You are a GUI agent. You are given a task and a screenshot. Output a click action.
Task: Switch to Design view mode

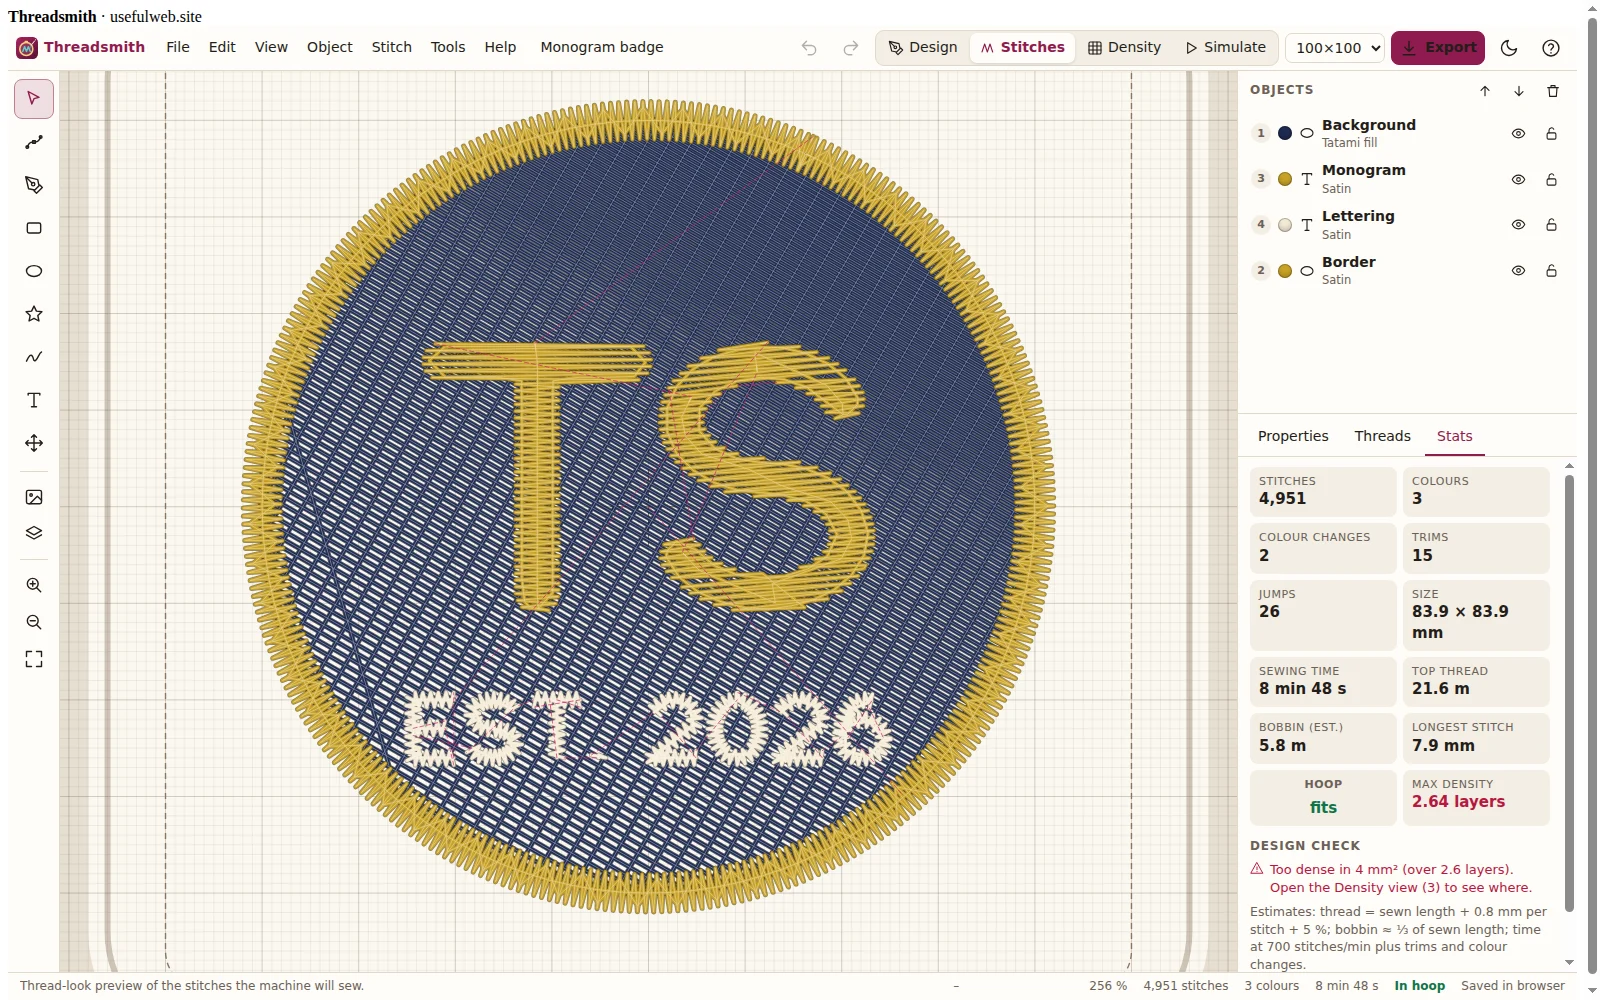(x=923, y=48)
